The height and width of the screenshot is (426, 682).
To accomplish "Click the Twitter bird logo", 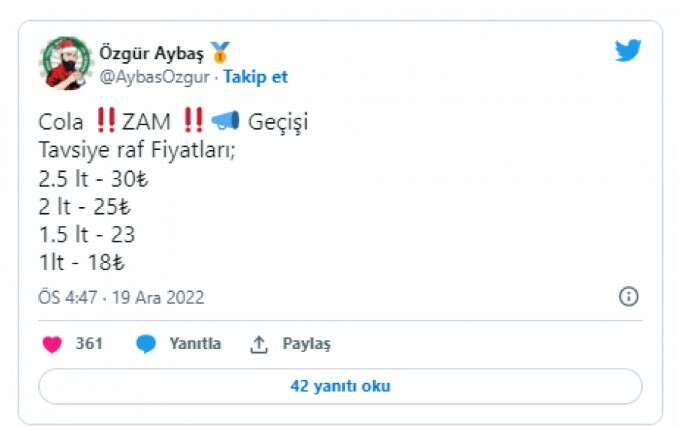I will click(628, 50).
